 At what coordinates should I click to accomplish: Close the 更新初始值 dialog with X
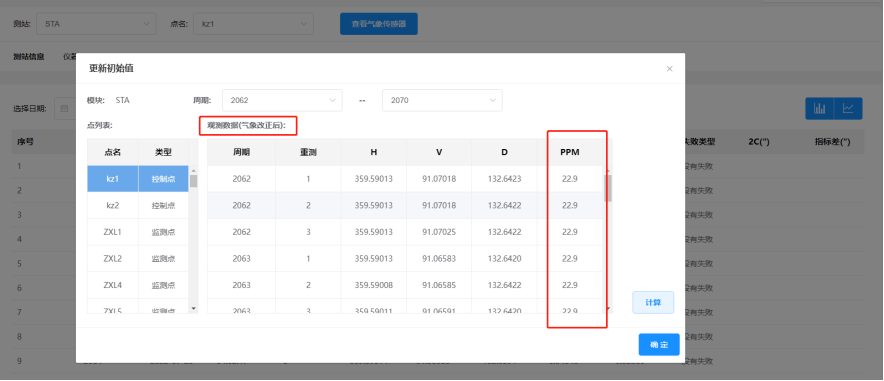[669, 69]
